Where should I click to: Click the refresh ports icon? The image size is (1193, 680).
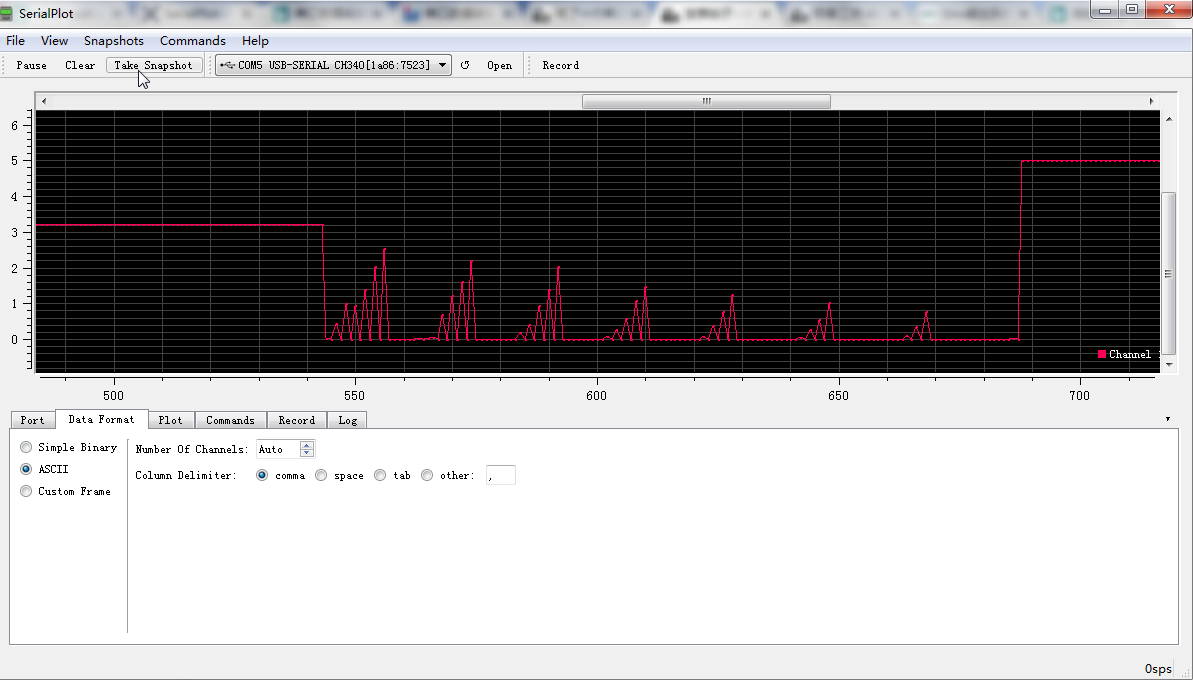point(465,65)
